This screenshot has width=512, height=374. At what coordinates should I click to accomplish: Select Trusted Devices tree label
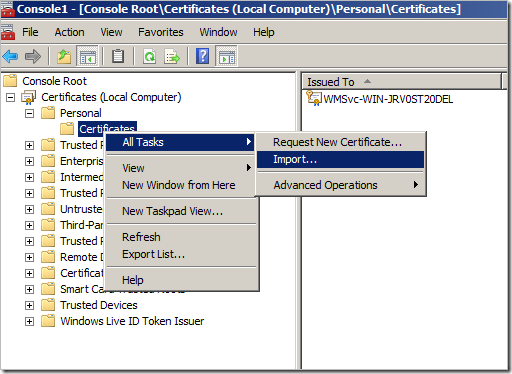click(99, 305)
